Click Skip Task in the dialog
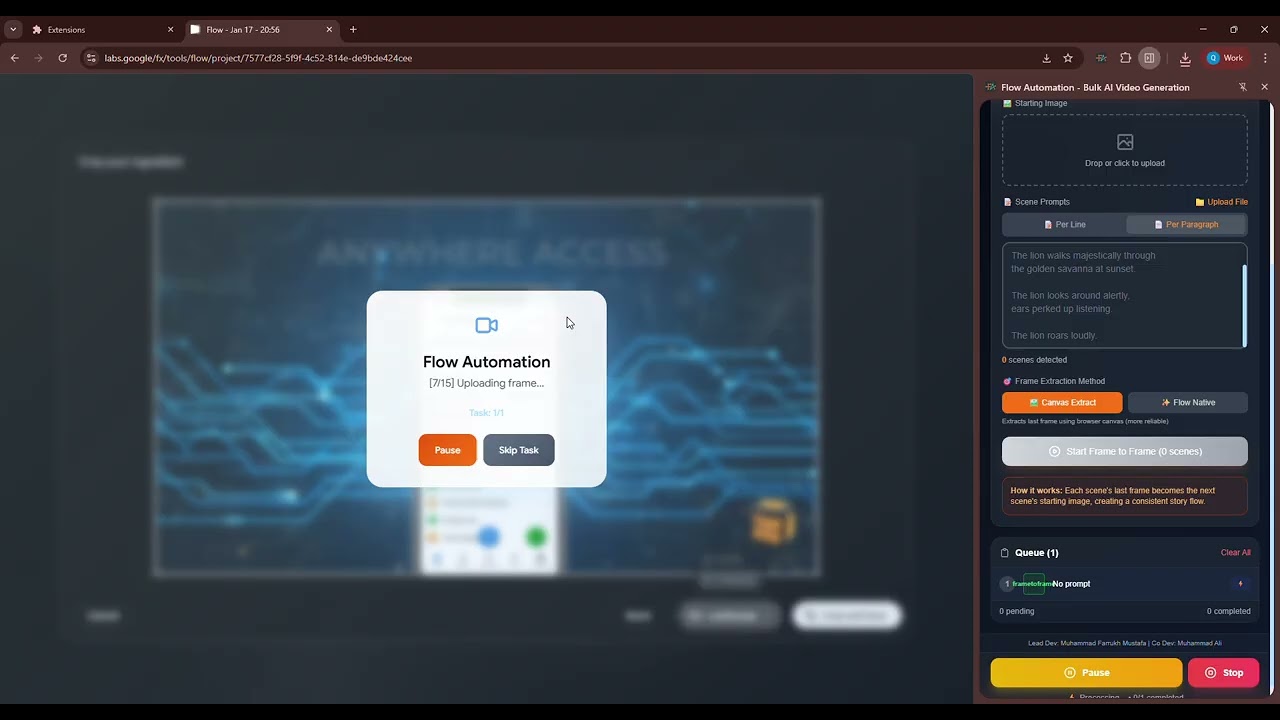Screen dimensions: 1280x720 pyautogui.click(x=518, y=450)
